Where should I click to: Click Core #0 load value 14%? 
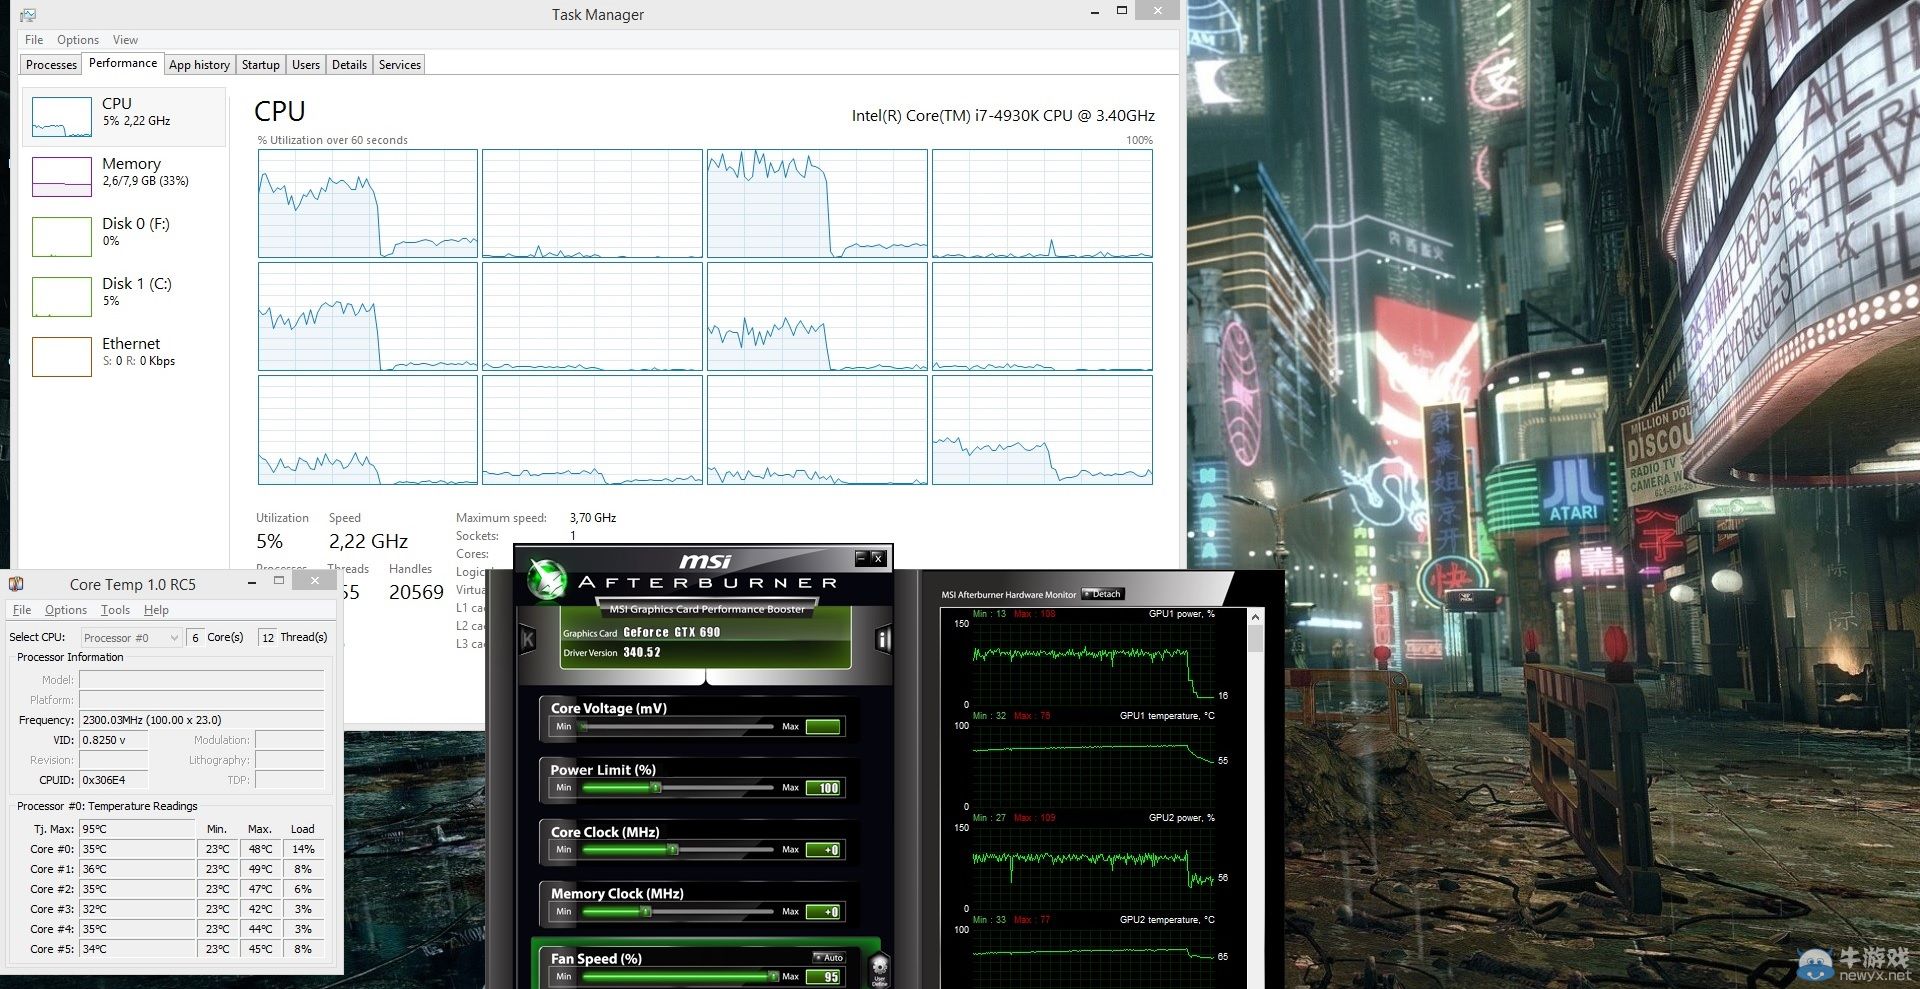[303, 849]
